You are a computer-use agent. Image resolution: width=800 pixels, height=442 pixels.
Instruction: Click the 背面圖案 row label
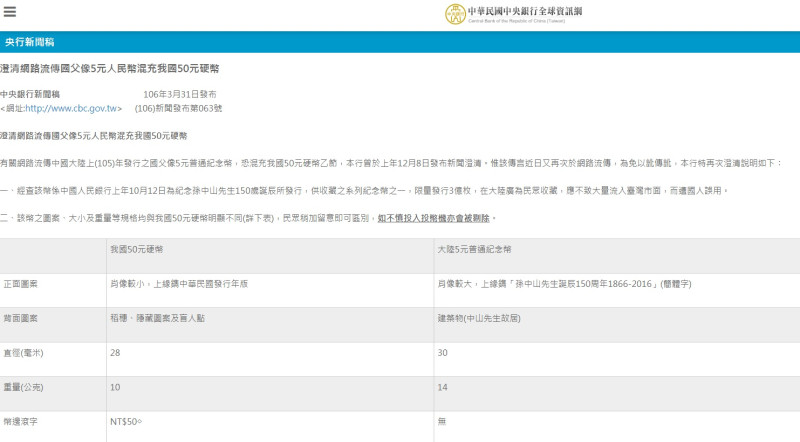click(20, 318)
